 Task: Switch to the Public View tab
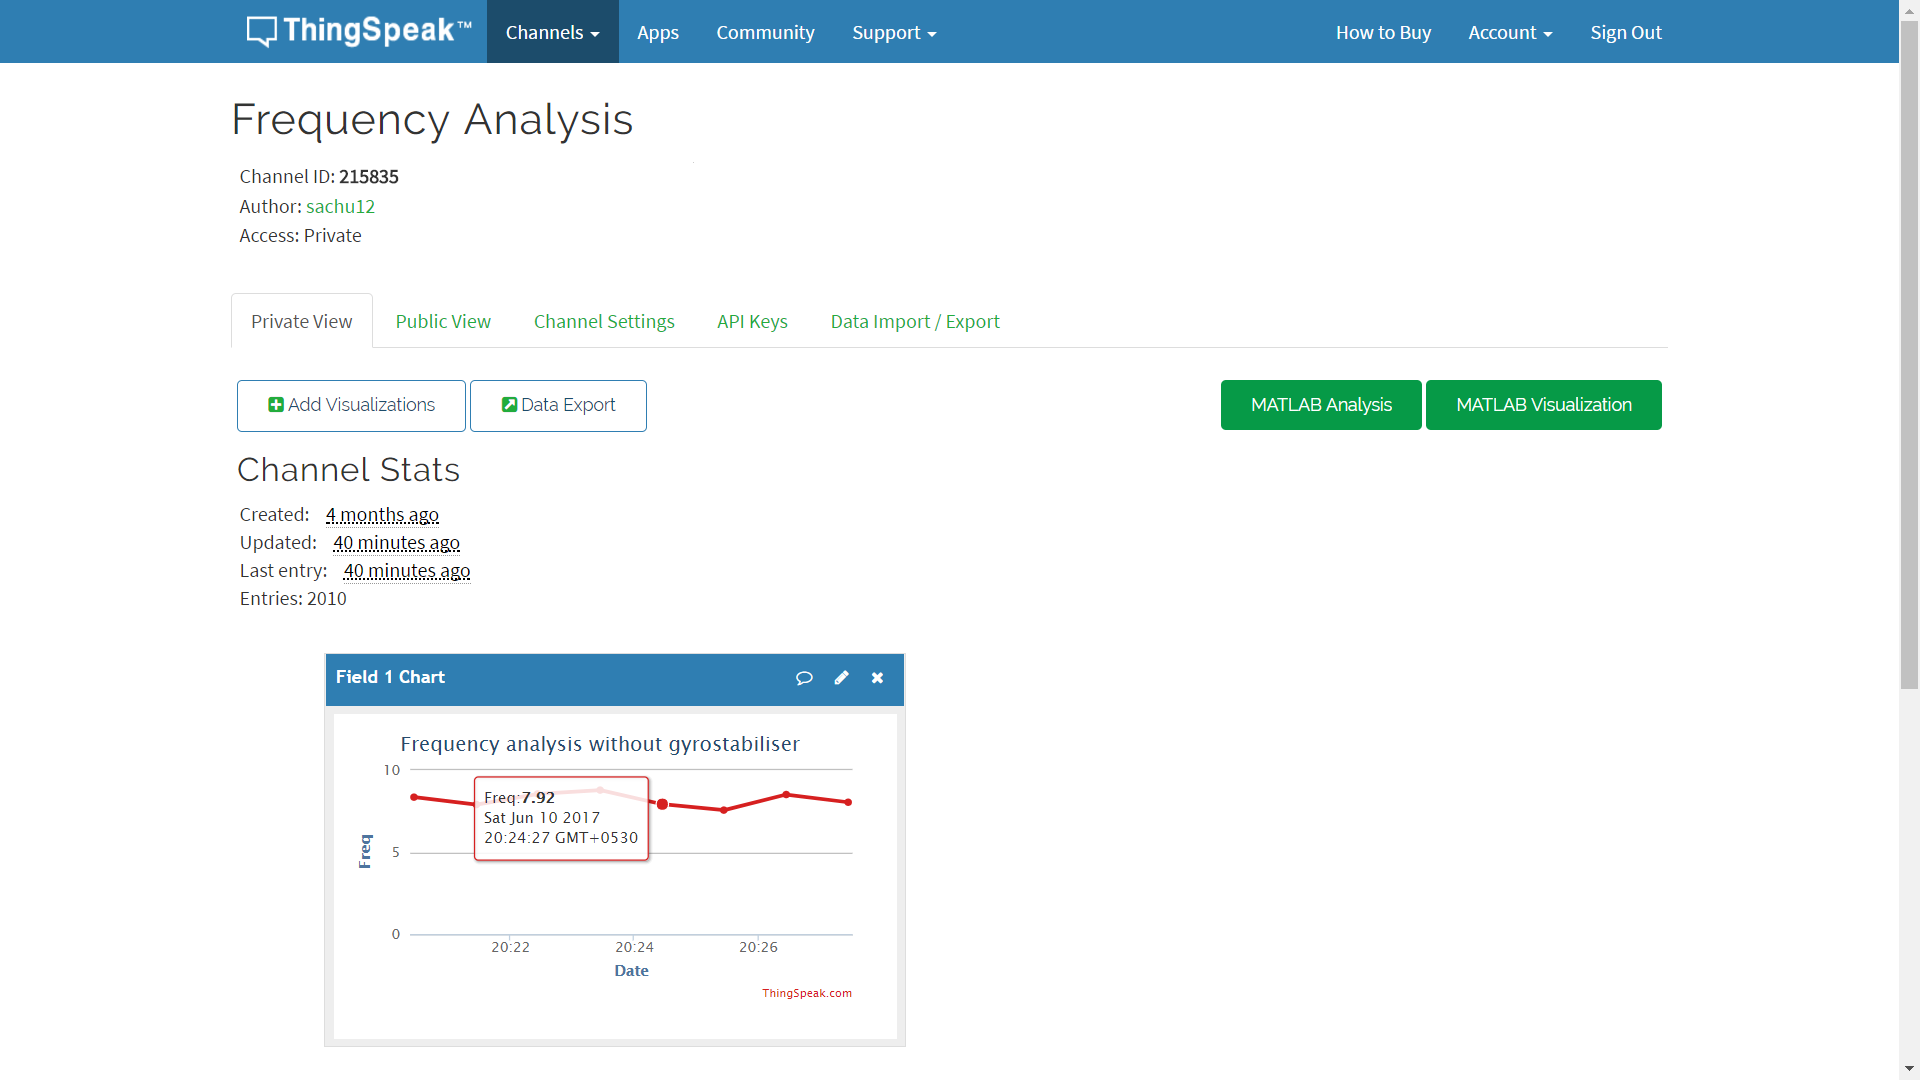tap(443, 321)
